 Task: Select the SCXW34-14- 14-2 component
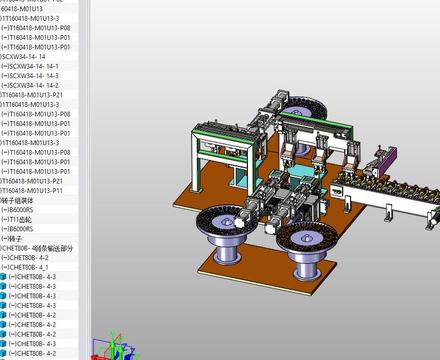(x=30, y=85)
